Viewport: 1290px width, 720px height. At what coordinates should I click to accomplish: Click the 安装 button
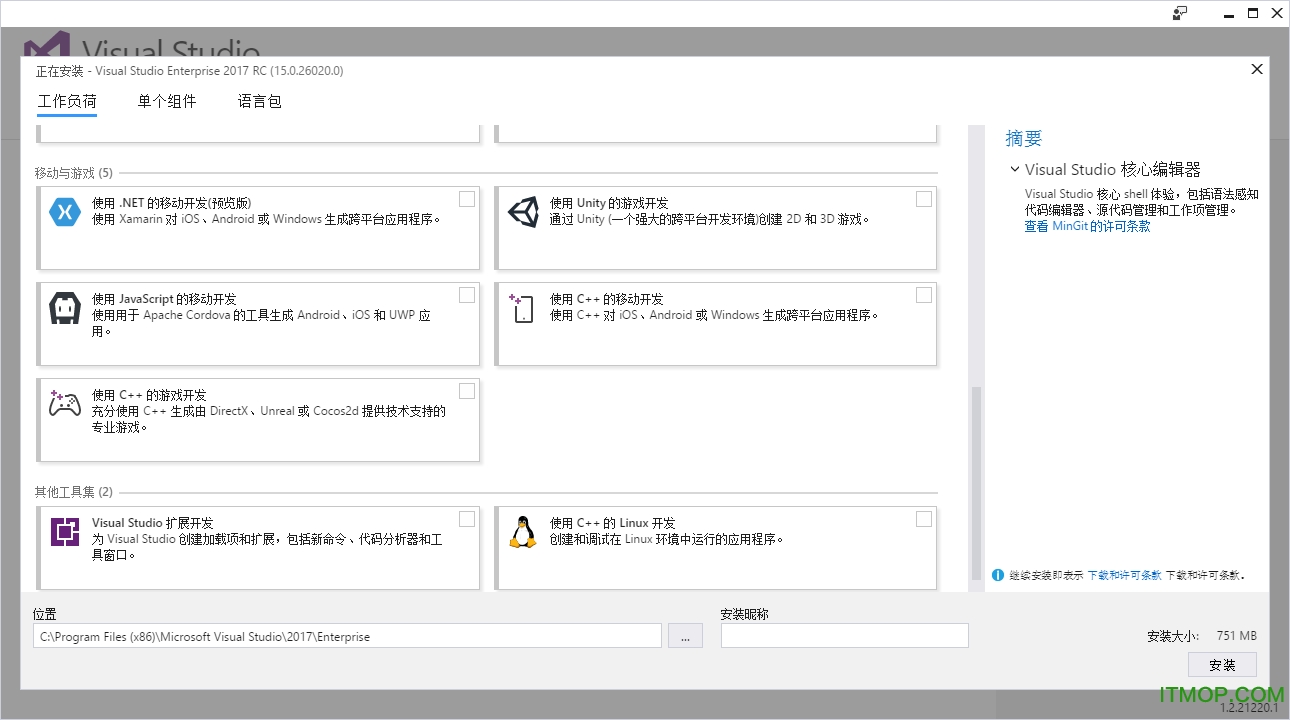(x=1222, y=665)
